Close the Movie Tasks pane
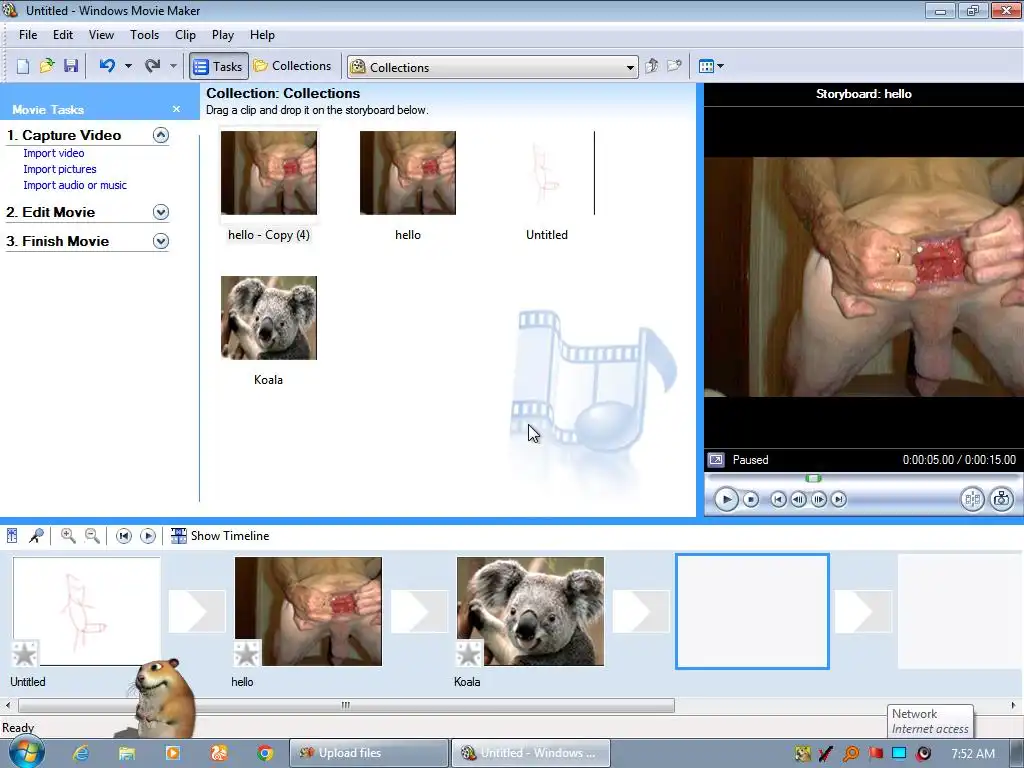The width and height of the screenshot is (1024, 768). 176,109
